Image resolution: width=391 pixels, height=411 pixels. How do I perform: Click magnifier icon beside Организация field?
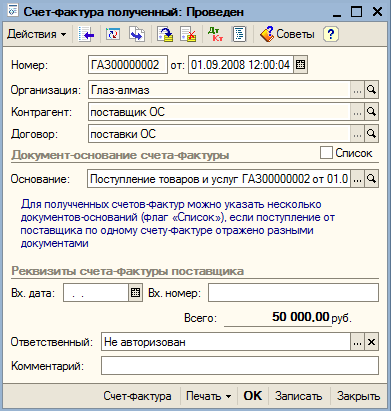371,90
